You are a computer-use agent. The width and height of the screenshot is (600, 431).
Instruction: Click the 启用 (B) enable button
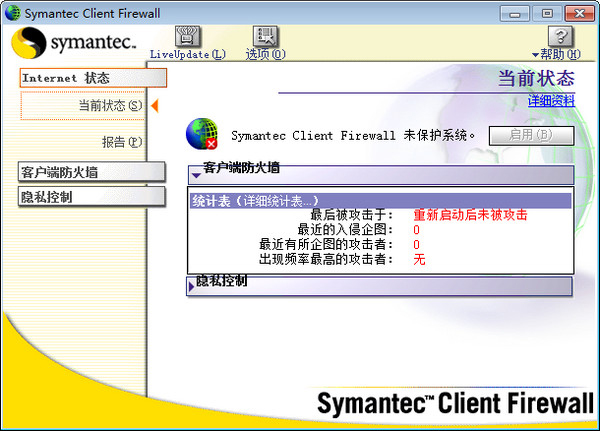point(532,136)
